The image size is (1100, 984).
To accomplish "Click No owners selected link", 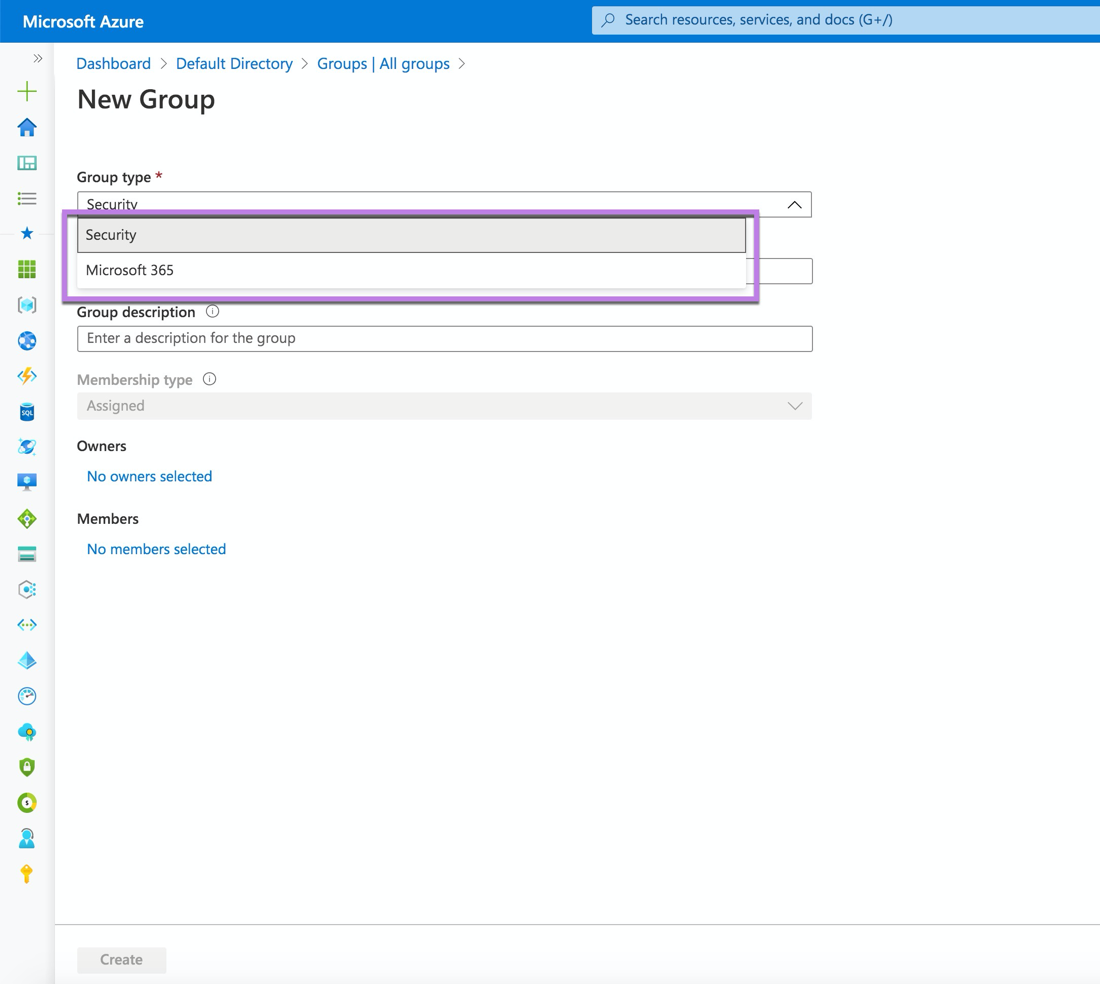I will point(149,476).
